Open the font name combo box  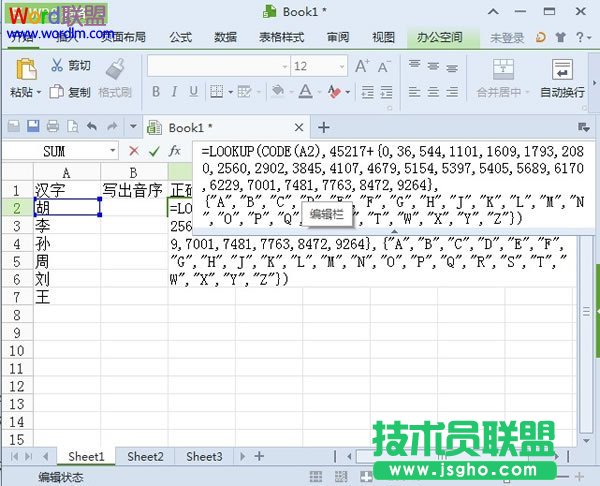point(218,66)
